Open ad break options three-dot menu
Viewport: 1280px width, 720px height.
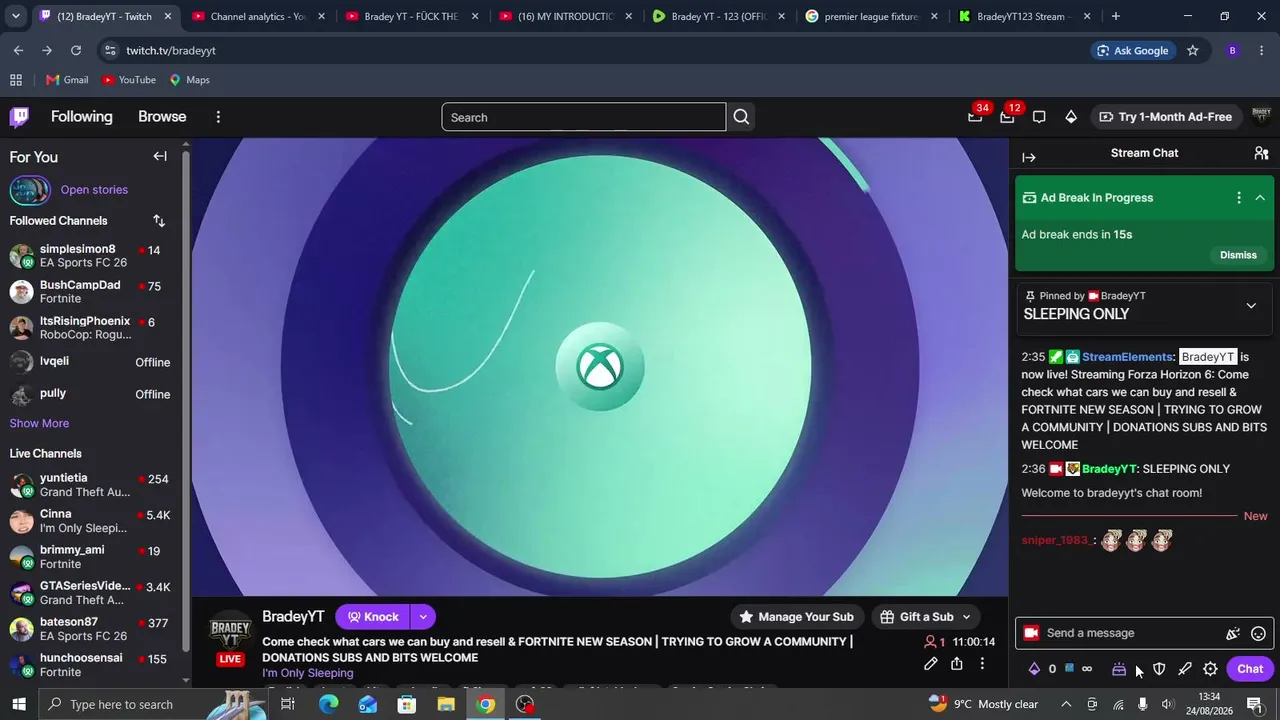(1239, 198)
